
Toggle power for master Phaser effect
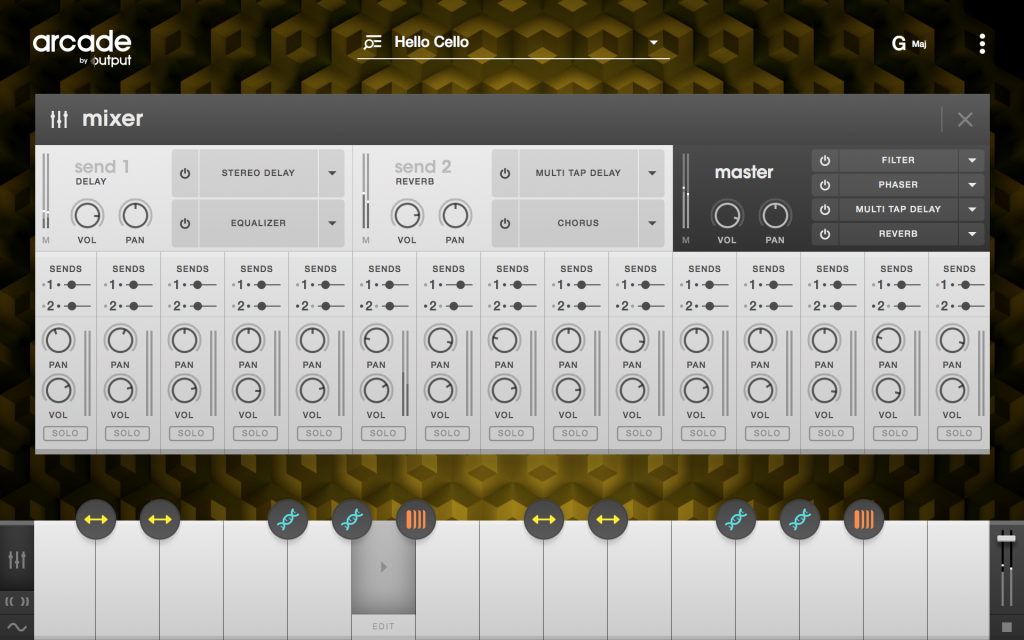[x=825, y=185]
